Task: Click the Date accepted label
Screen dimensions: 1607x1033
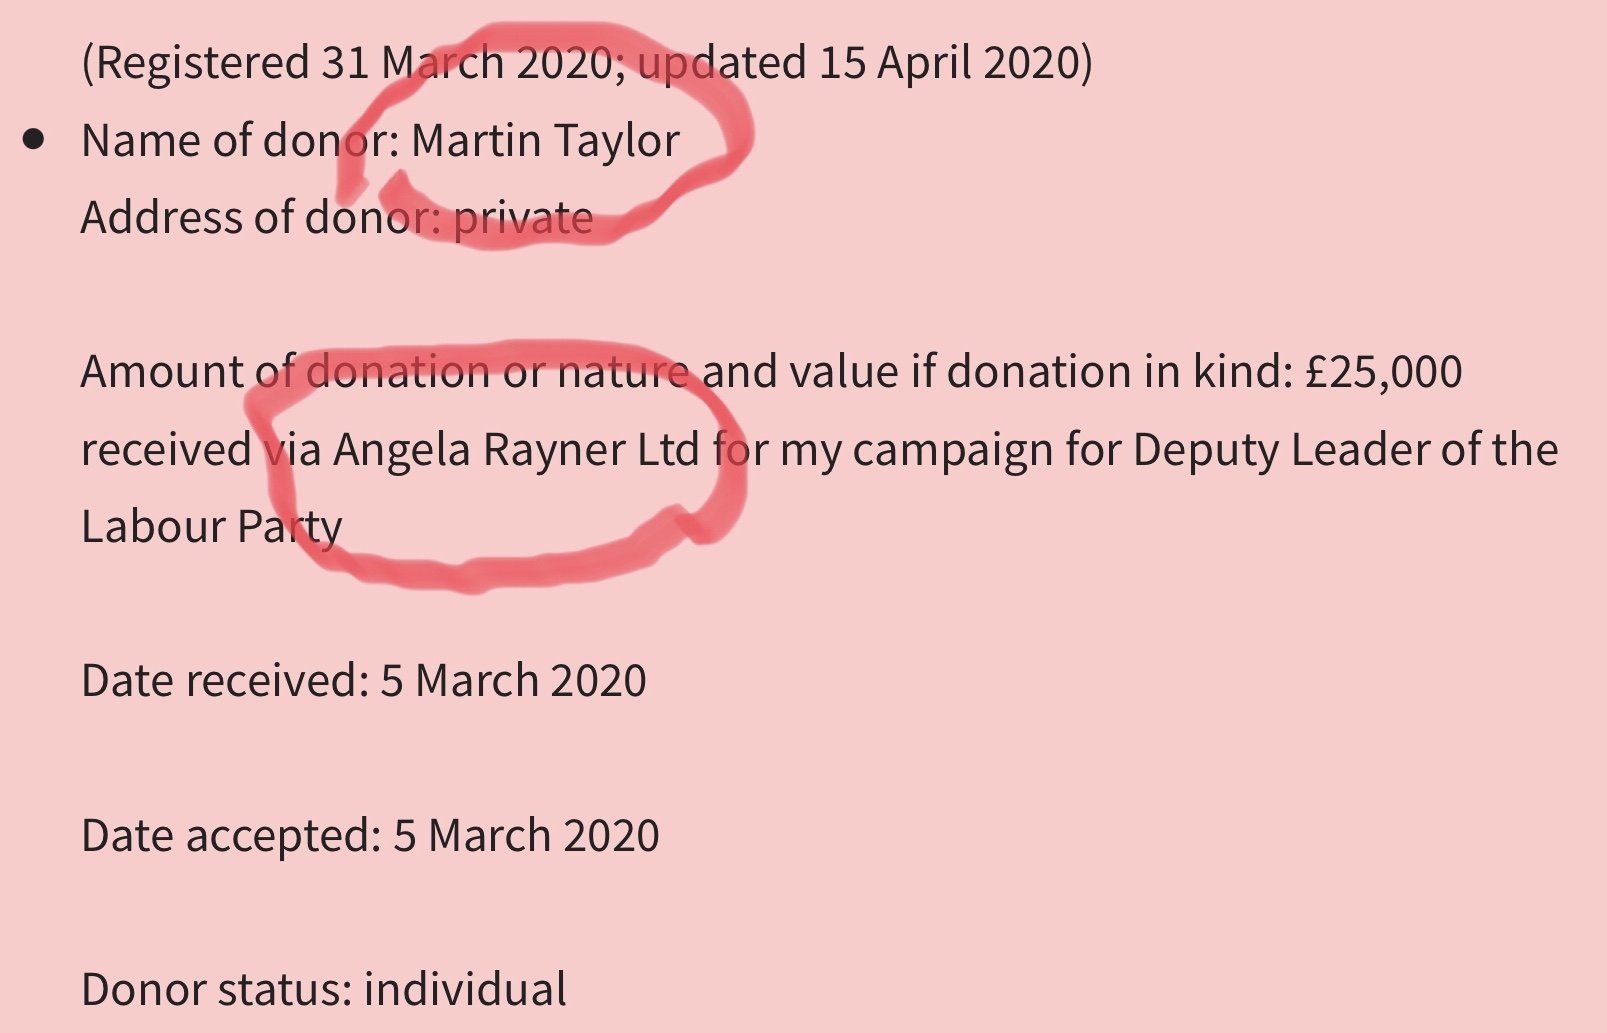Action: tap(232, 836)
